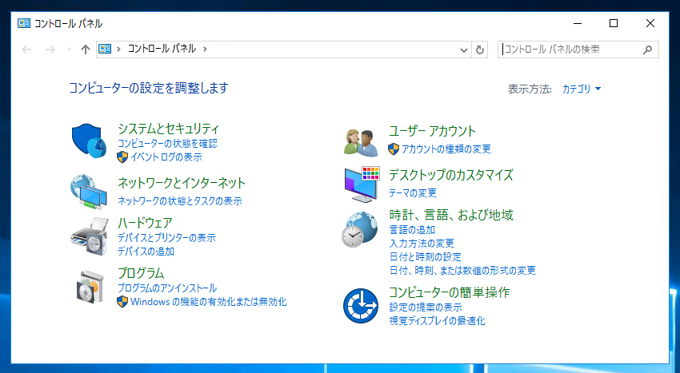The image size is (680, 373).
Task: Open the コンピューターの簡単操作 category link
Action: click(x=449, y=292)
